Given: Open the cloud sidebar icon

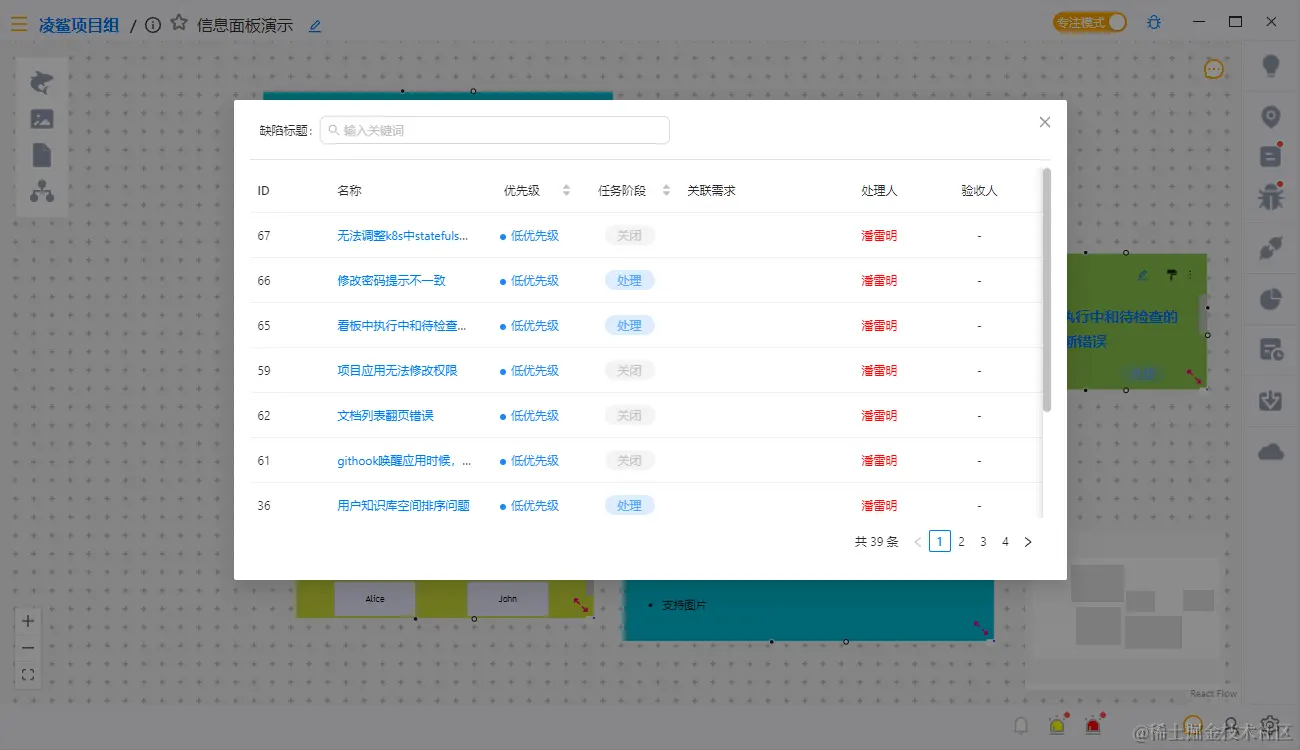Looking at the screenshot, I should pos(1271,452).
